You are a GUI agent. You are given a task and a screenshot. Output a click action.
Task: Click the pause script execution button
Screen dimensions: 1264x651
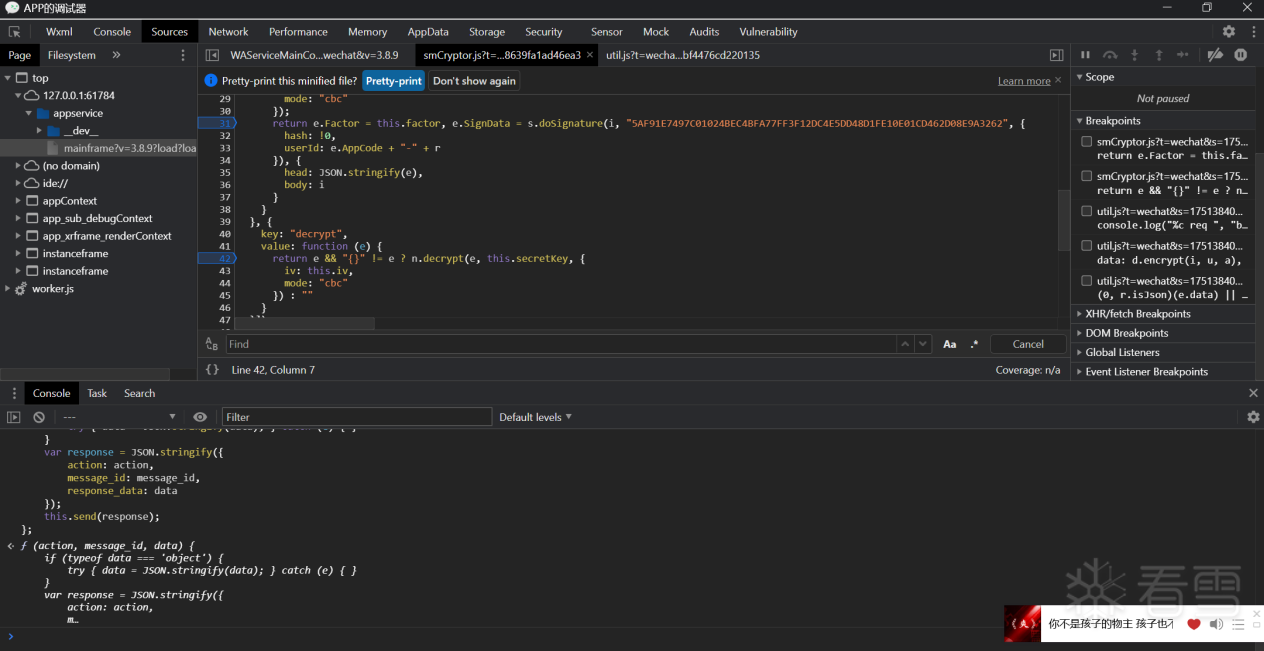pos(1085,55)
